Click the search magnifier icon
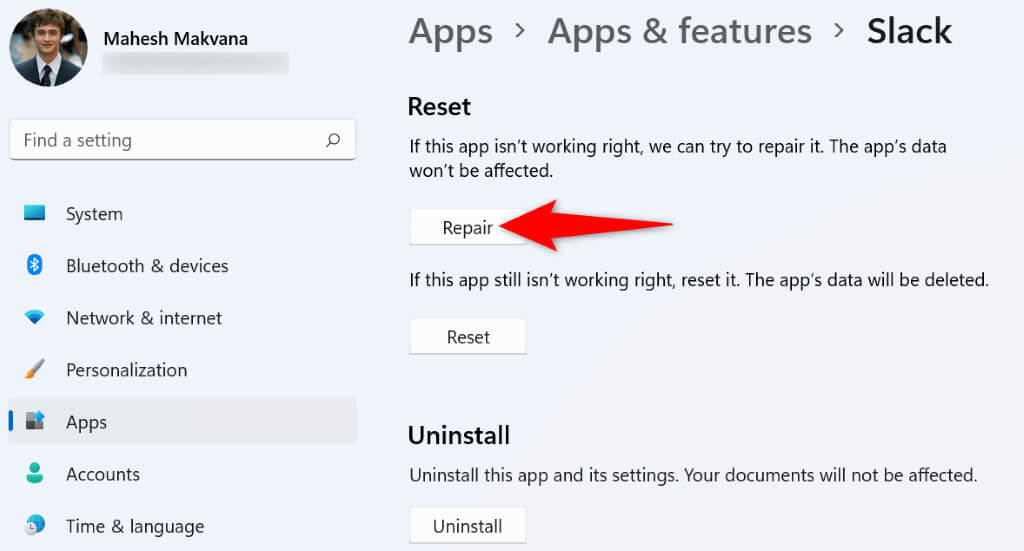Image resolution: width=1024 pixels, height=551 pixels. [x=333, y=141]
